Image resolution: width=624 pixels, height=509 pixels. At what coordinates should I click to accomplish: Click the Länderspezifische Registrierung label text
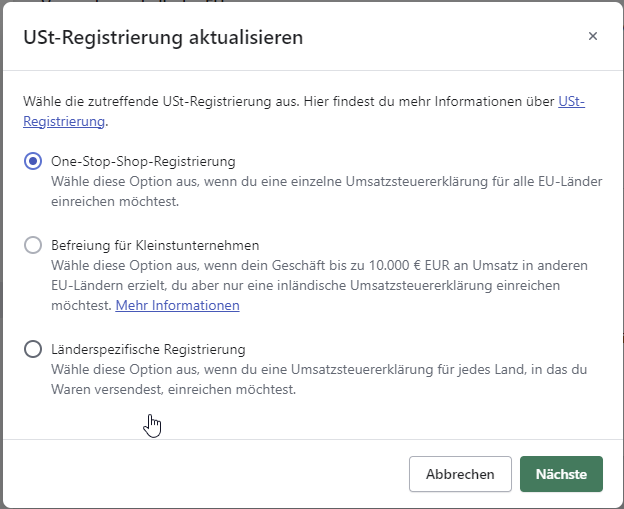pyautogui.click(x=148, y=349)
